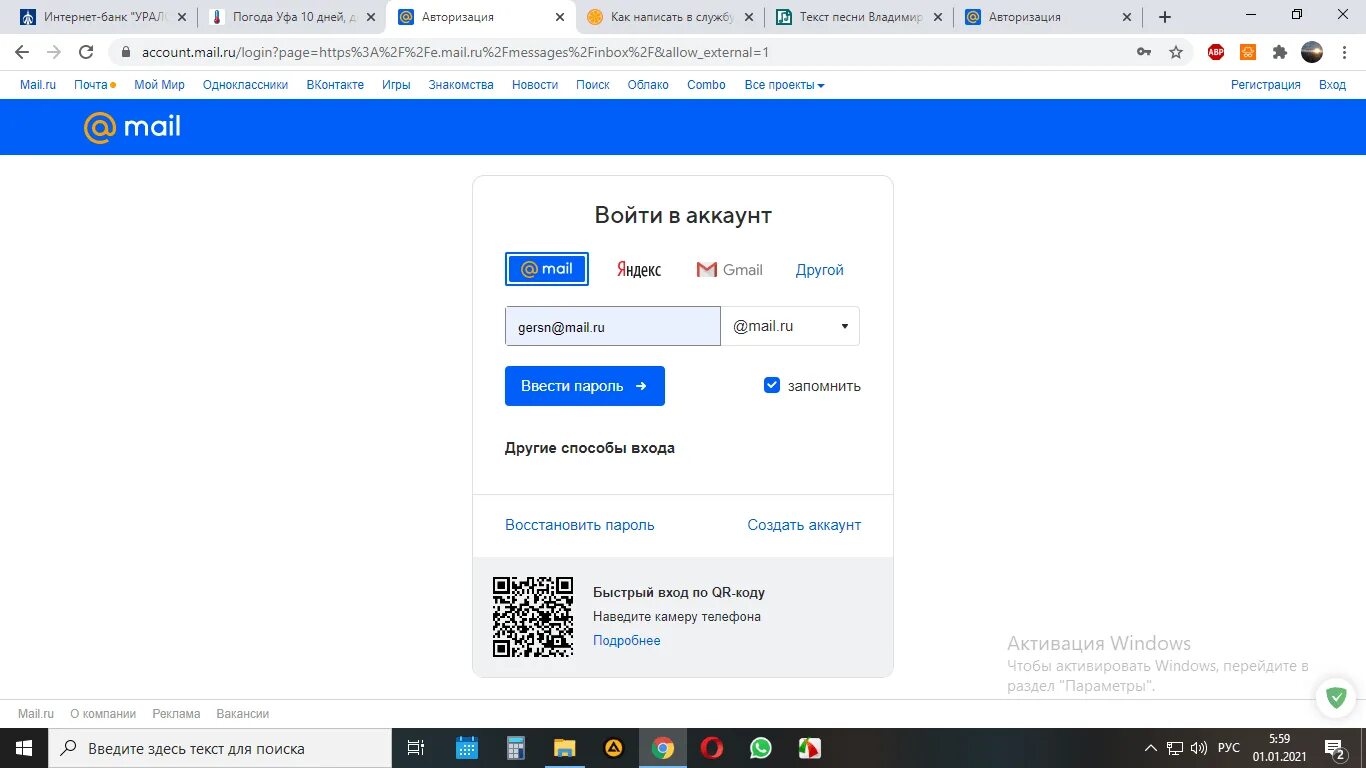
Task: Open 'Подробнее' link about QR login
Action: (x=627, y=640)
